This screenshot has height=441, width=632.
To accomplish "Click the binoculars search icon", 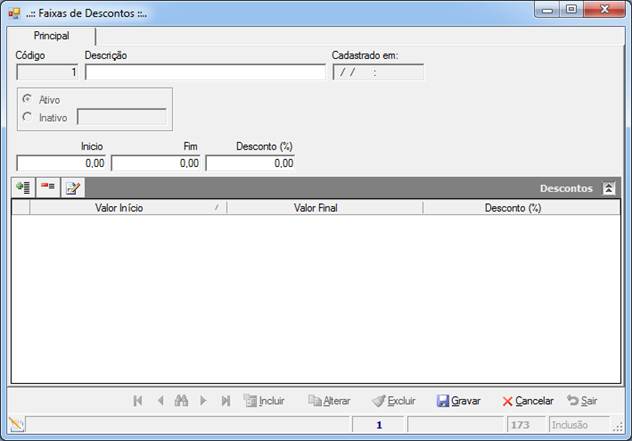I will coord(181,401).
